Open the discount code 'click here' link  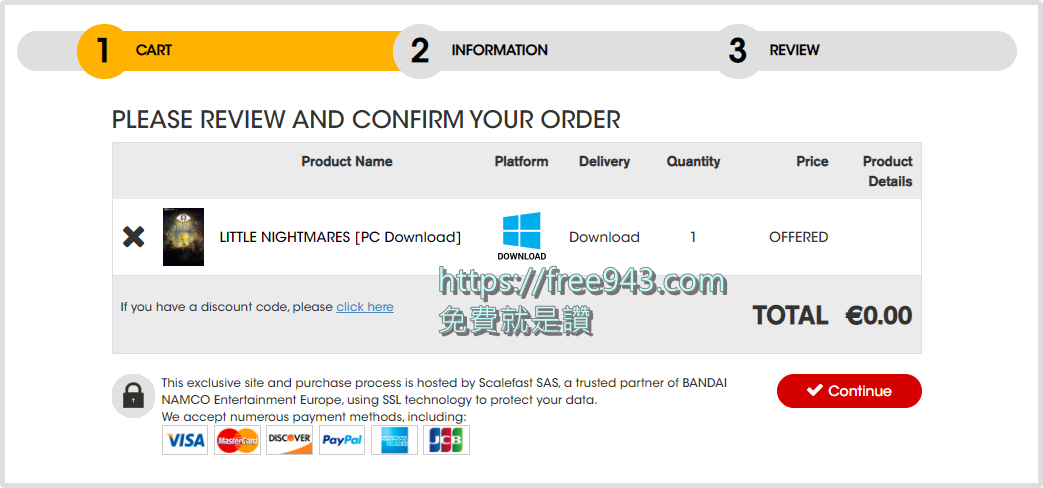pyautogui.click(x=365, y=306)
